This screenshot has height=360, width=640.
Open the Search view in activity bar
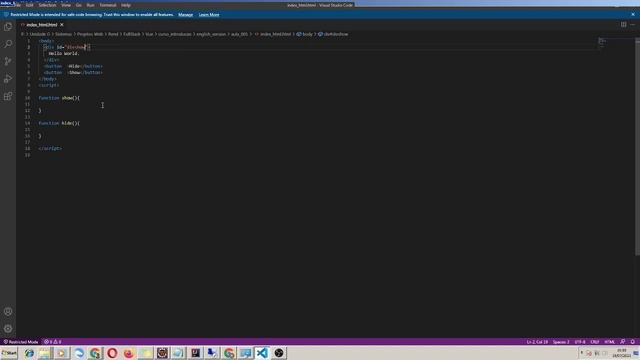coord(8,44)
